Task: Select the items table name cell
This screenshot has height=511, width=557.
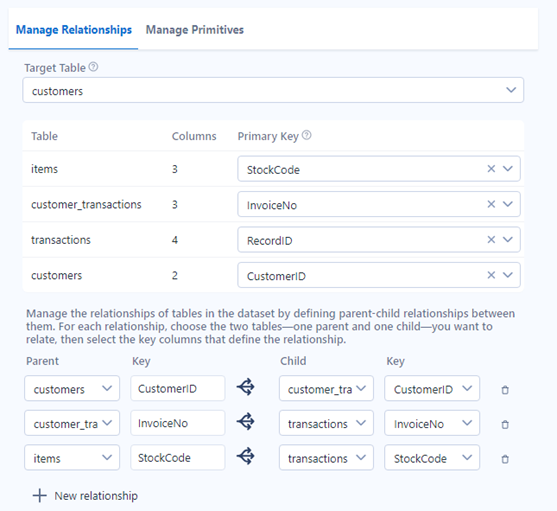Action: [x=44, y=169]
